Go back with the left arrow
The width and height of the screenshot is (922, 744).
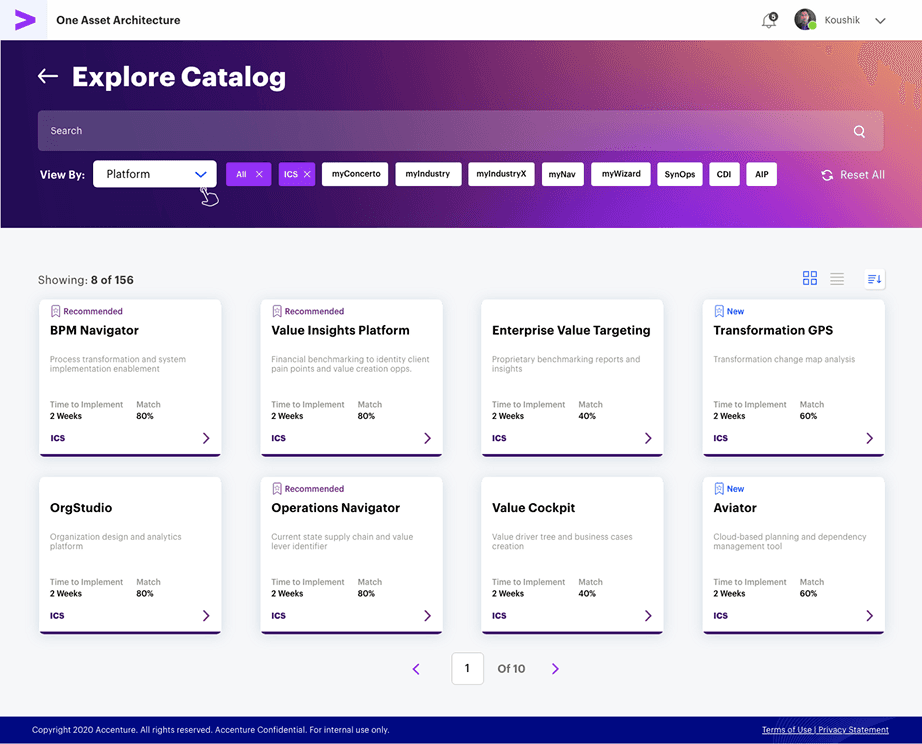point(48,76)
